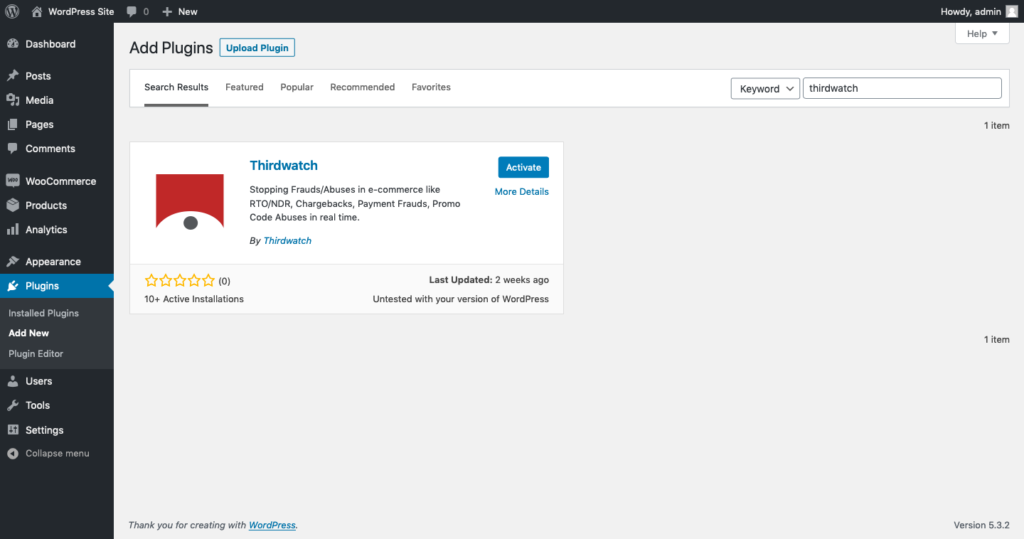Image resolution: width=1024 pixels, height=539 pixels.
Task: Click the Thirdwatch plugin logo thumbnail
Action: pos(190,203)
